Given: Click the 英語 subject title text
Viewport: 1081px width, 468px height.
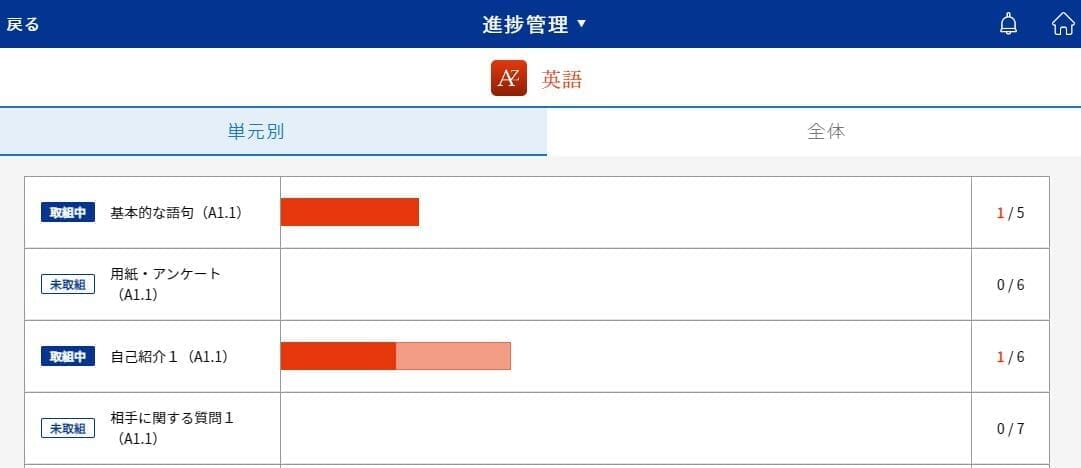Looking at the screenshot, I should [x=561, y=79].
